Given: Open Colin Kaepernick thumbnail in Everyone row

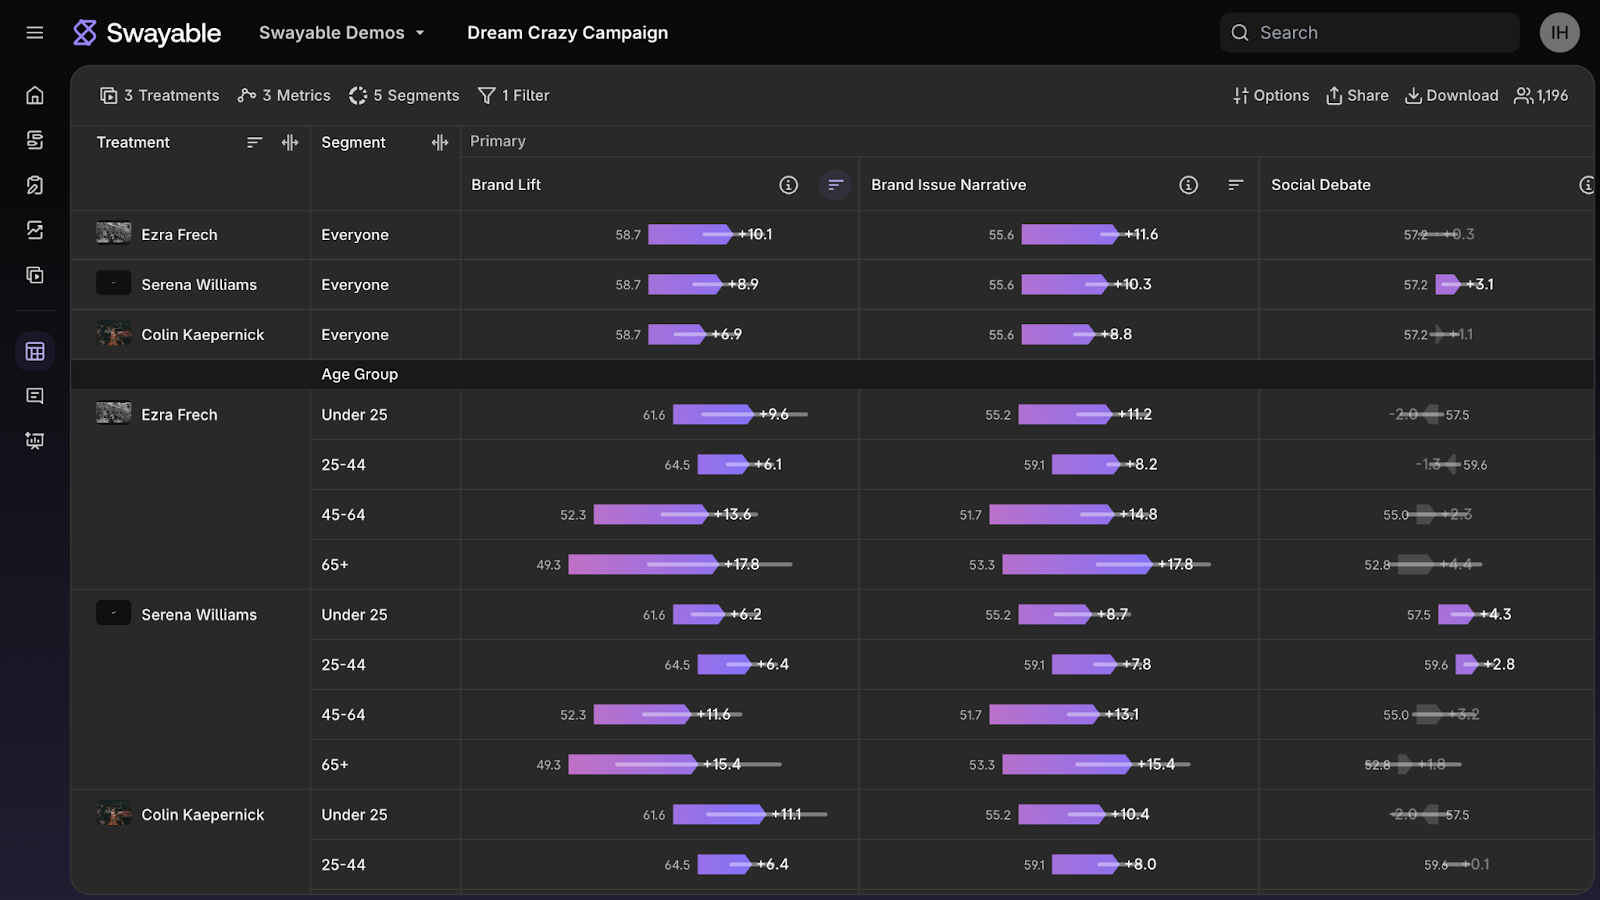Looking at the screenshot, I should click(x=114, y=333).
